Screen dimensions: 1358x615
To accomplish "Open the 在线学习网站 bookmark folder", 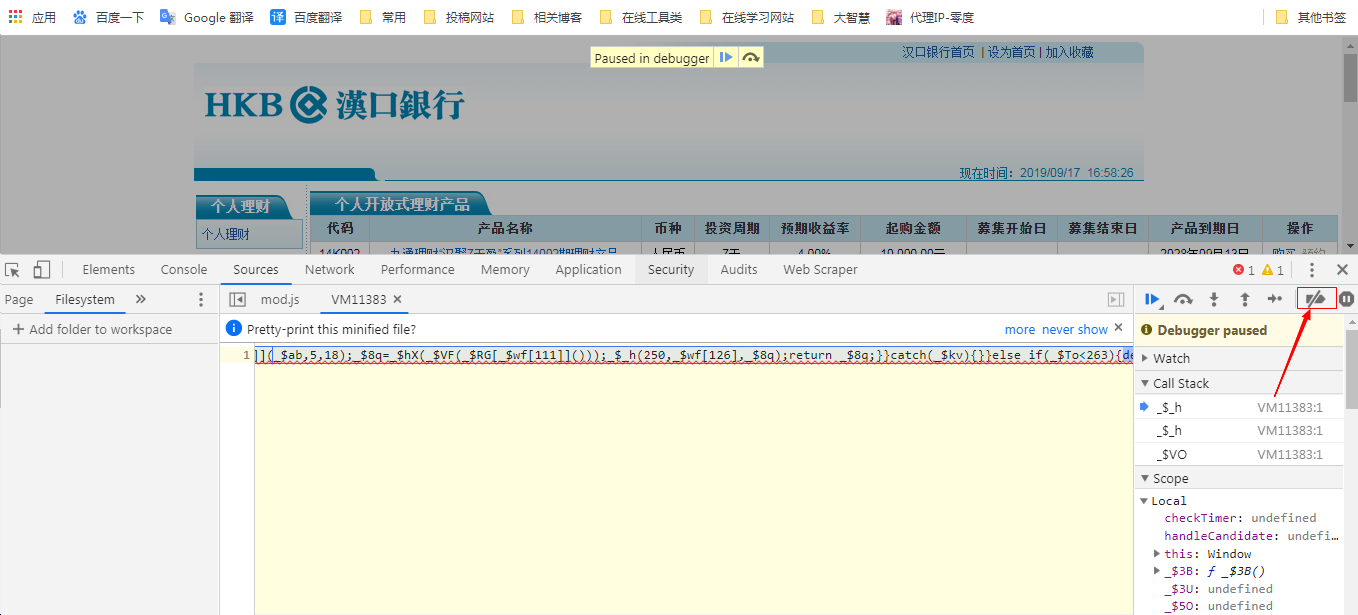I will click(x=746, y=17).
